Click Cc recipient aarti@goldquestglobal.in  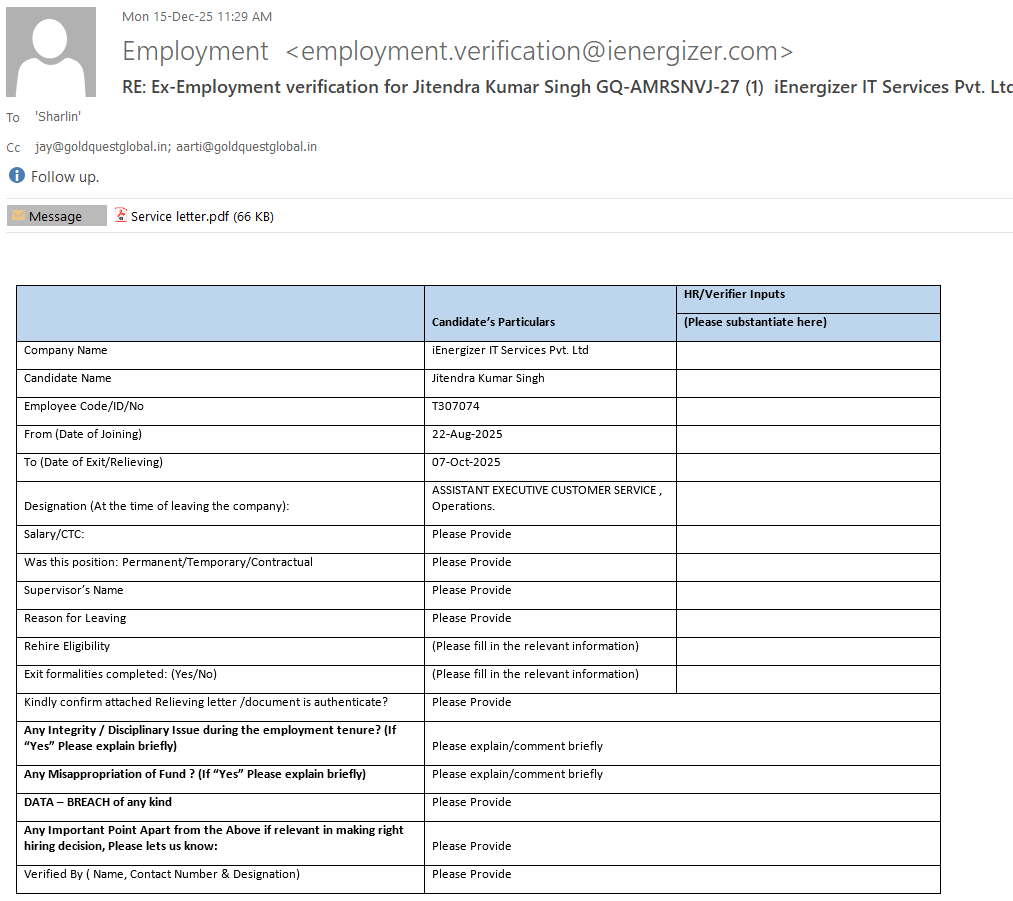pyautogui.click(x=246, y=147)
